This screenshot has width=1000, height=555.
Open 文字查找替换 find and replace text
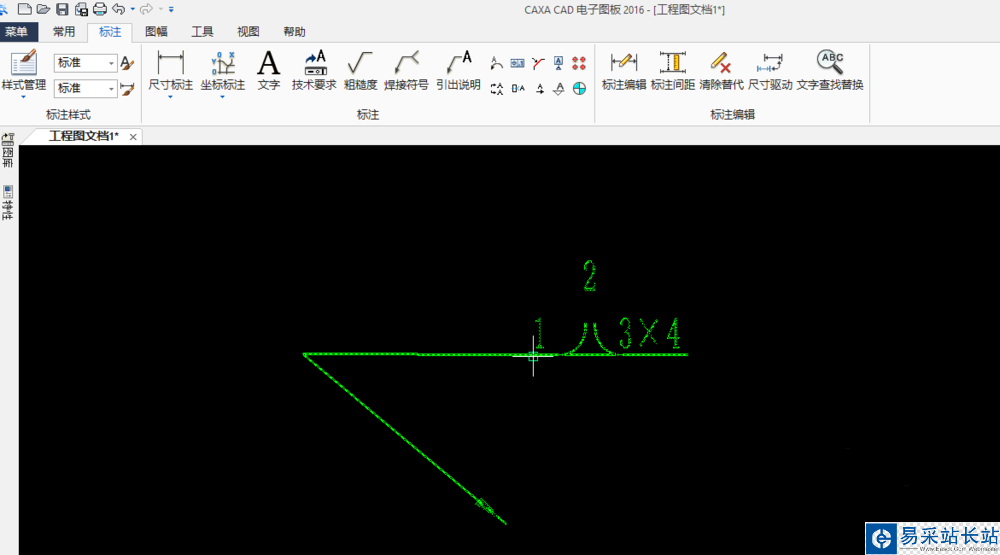(830, 70)
